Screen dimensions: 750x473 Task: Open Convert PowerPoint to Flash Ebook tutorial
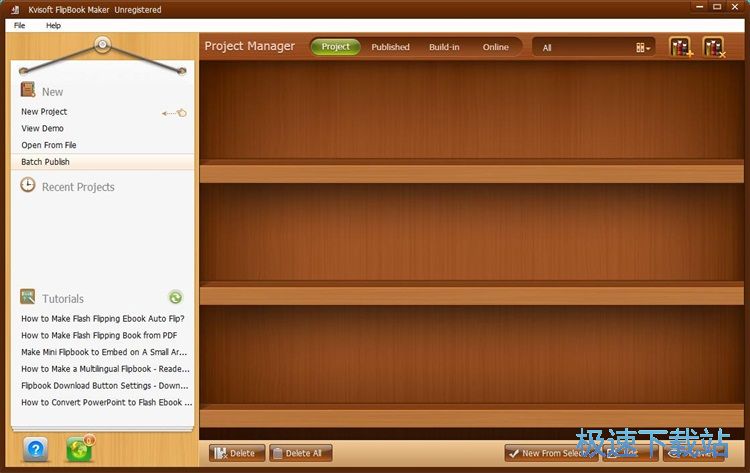point(106,402)
